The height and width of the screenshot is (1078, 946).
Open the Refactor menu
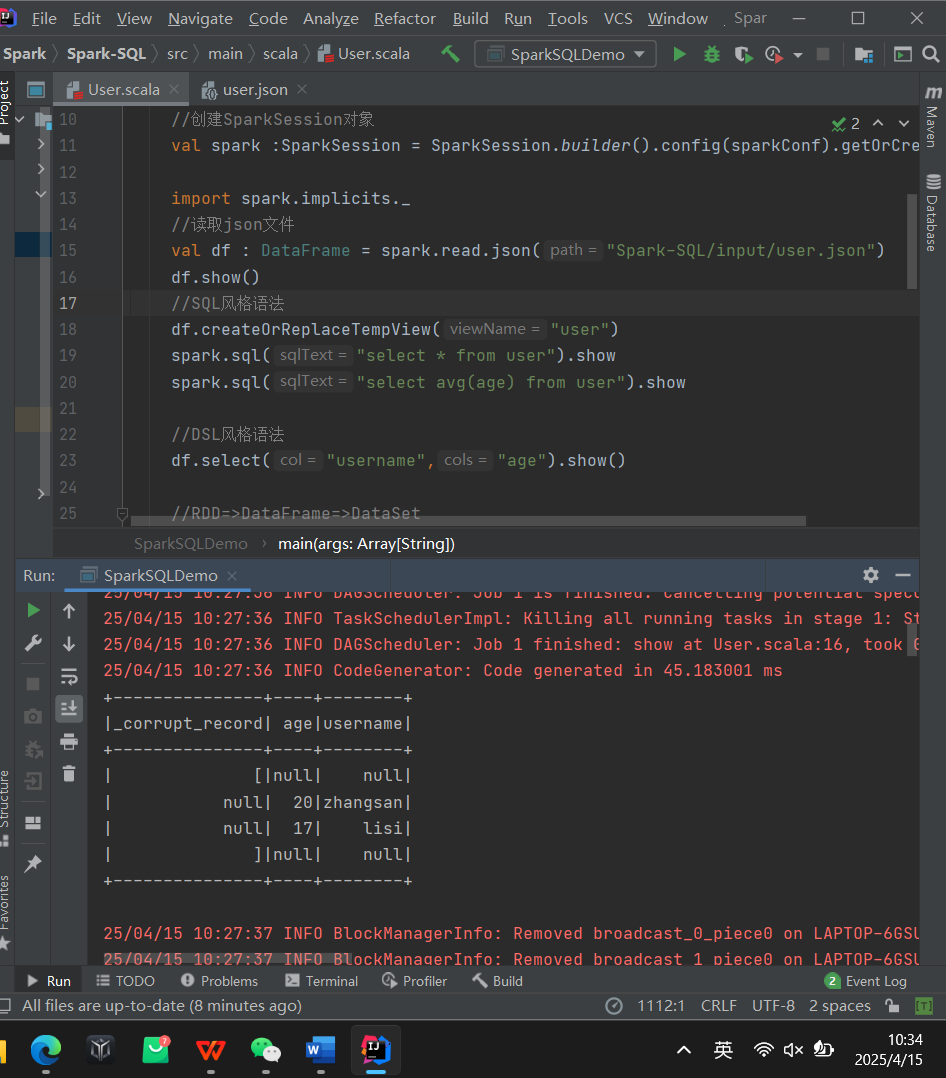[x=404, y=19]
